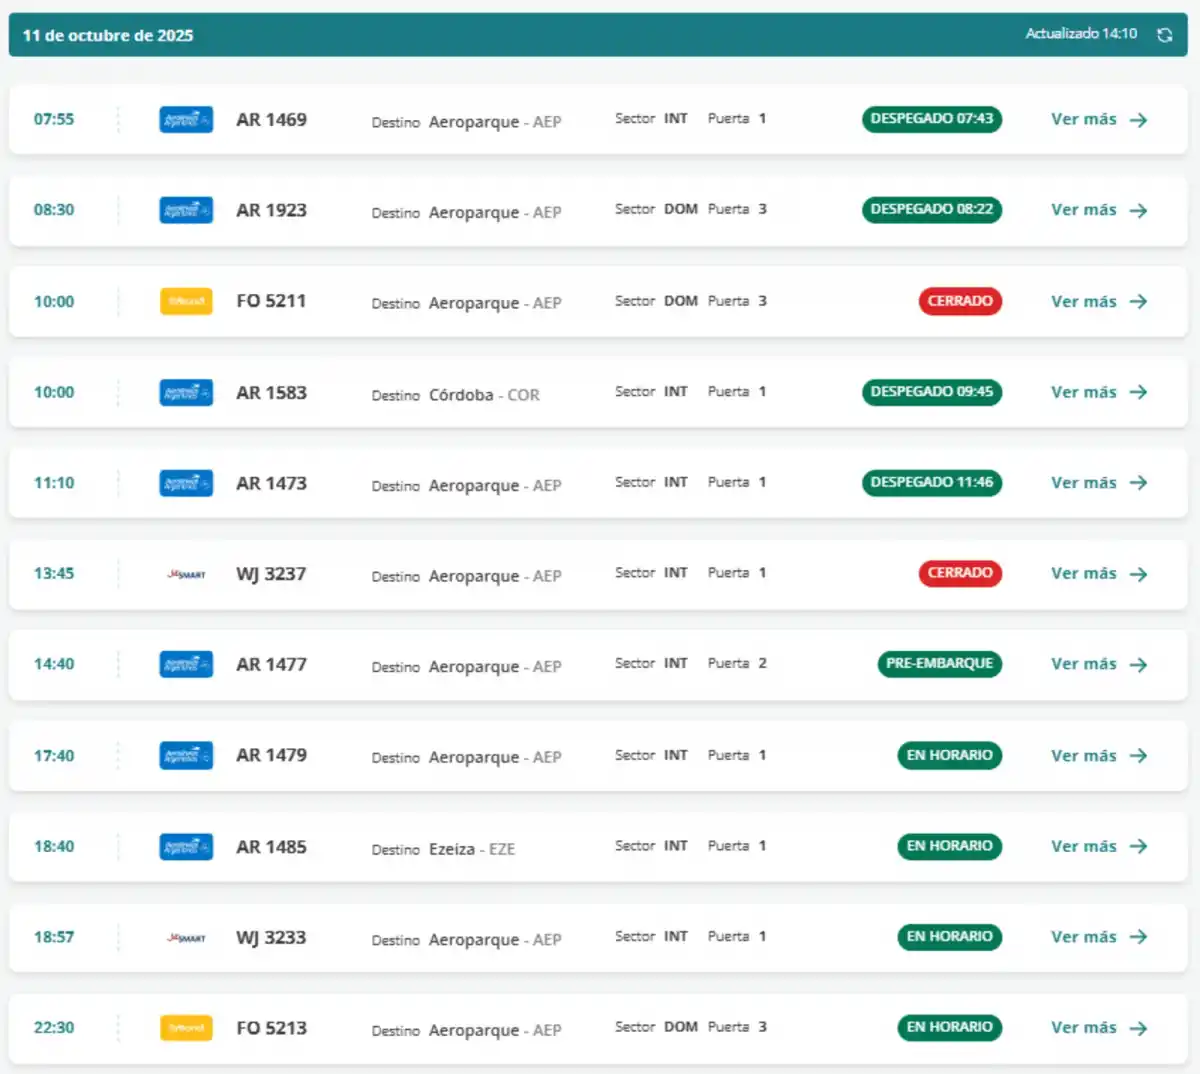This screenshot has width=1200, height=1074.
Task: Click the arrow icon for flight AR 1477
Action: click(1138, 664)
